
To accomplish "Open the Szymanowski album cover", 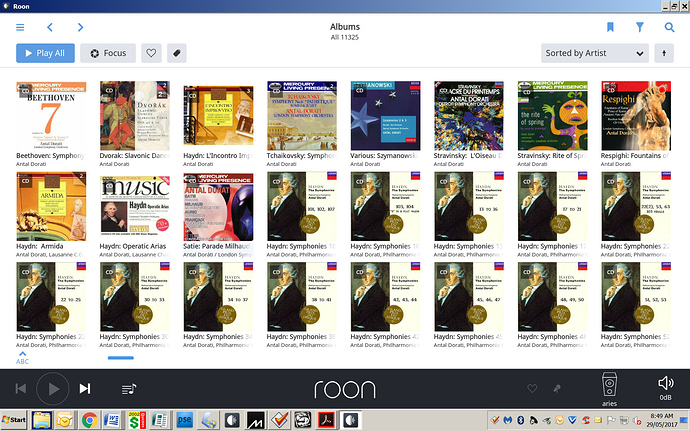I will coord(385,116).
